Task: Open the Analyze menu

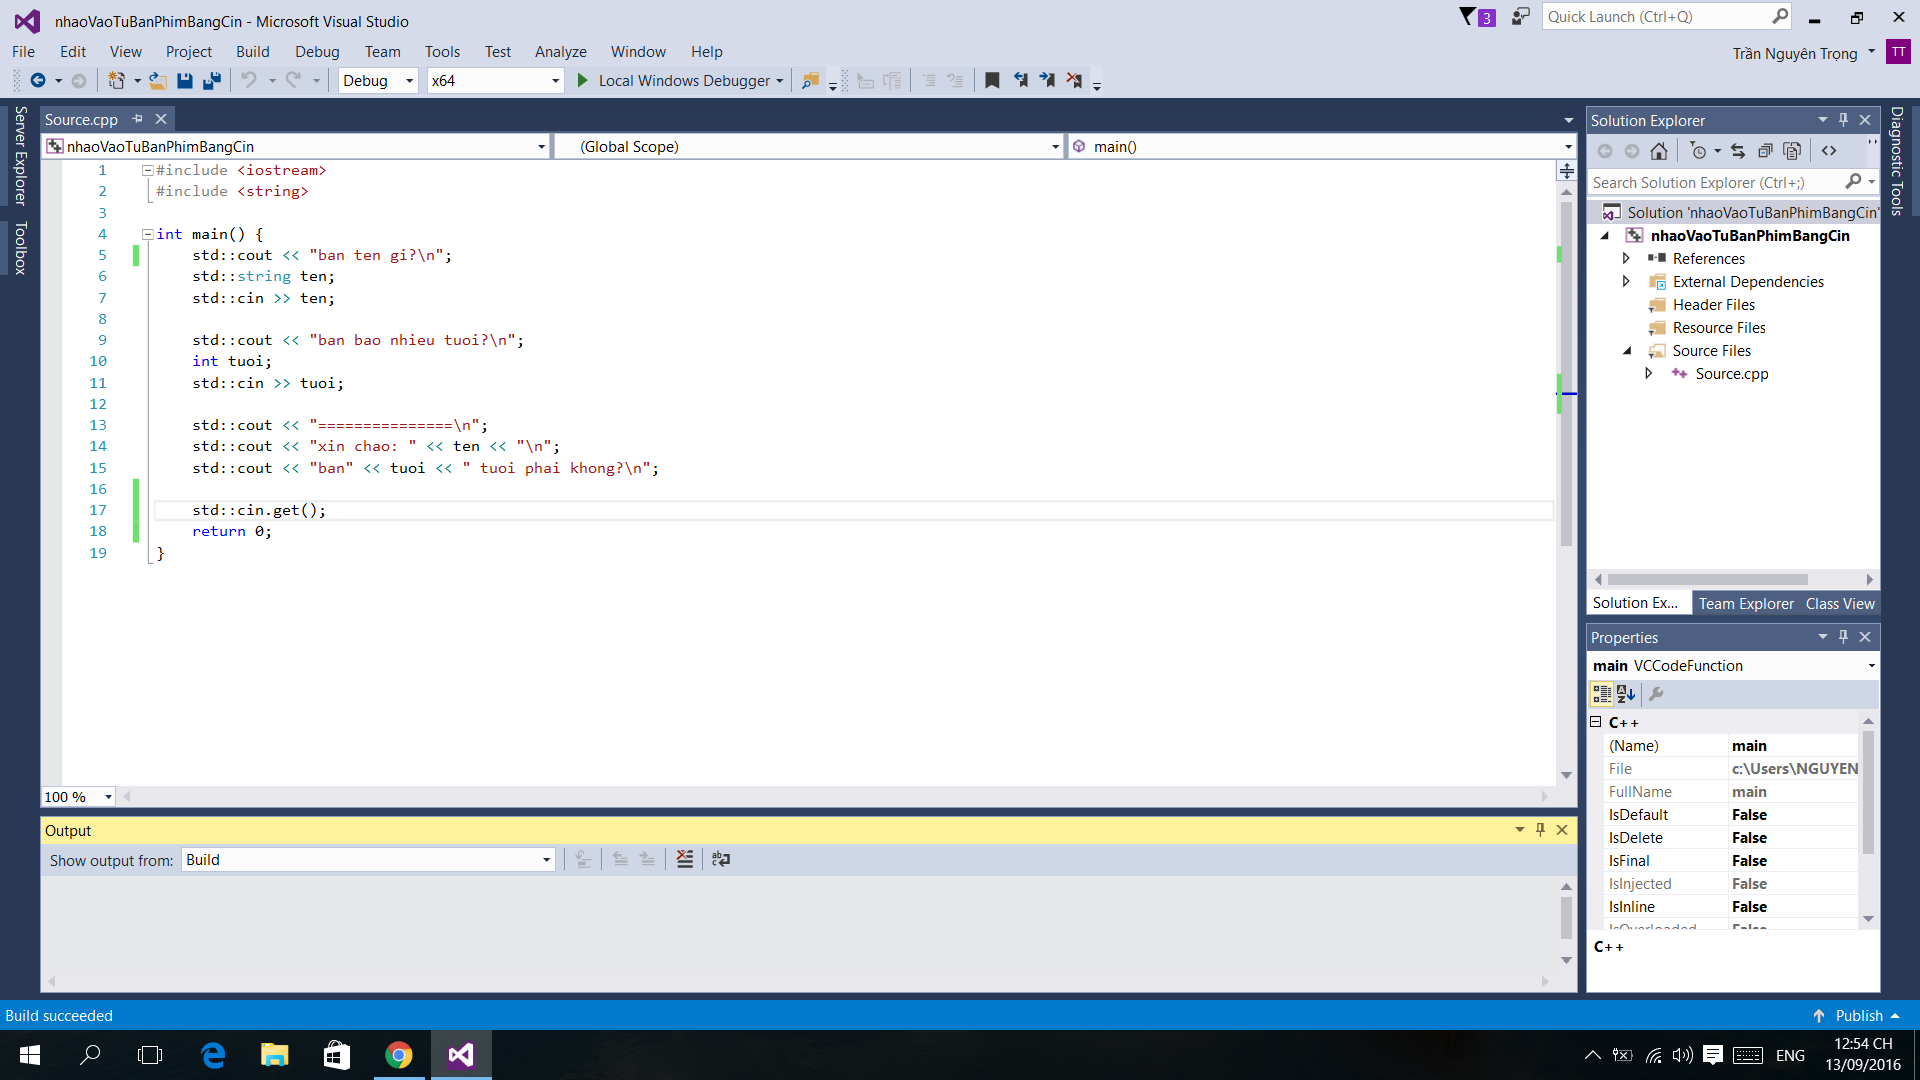Action: pos(560,52)
